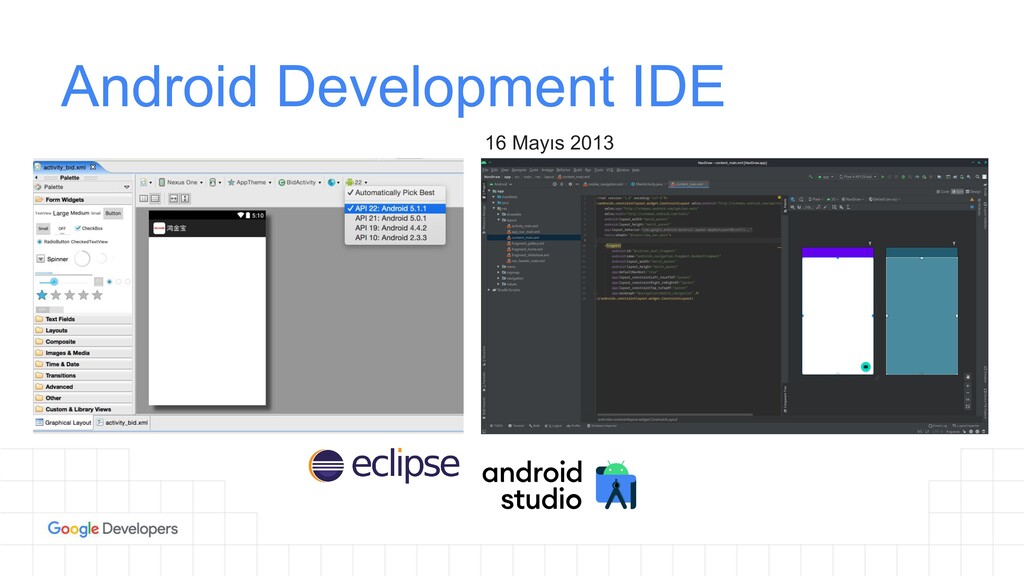The height and width of the screenshot is (576, 1024).
Task: Select the Large text widget in palette
Action: (61, 213)
